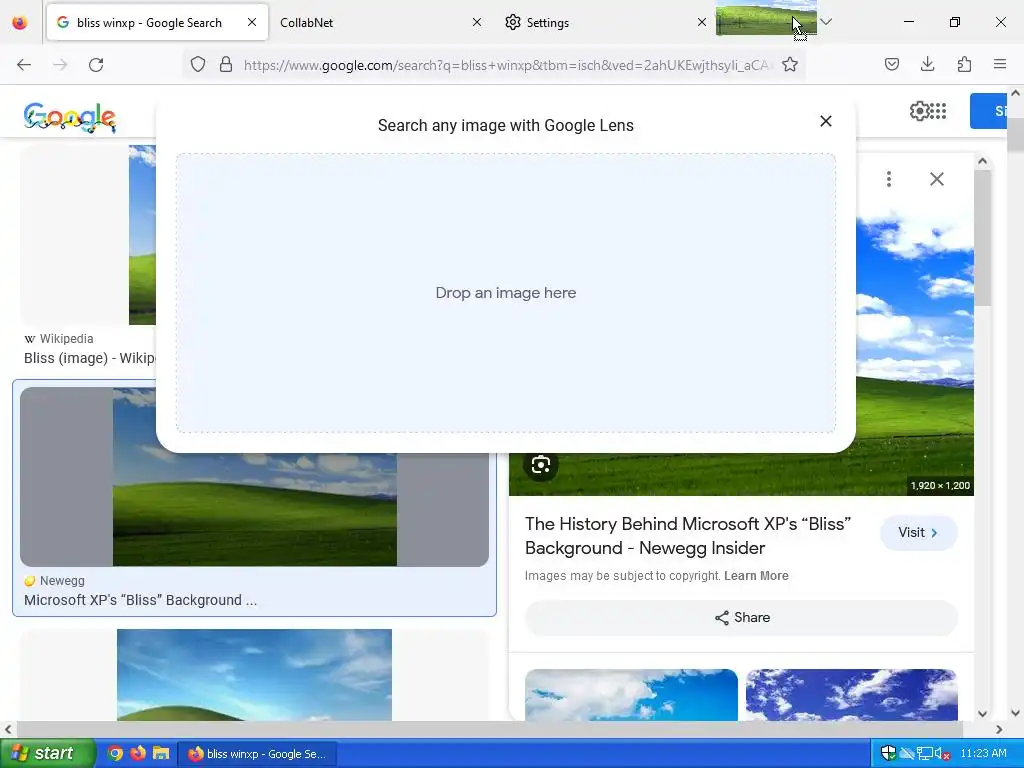Open the Bliss (image) Wikipedia title link
The width and height of the screenshot is (1024, 768).
[x=89, y=358]
